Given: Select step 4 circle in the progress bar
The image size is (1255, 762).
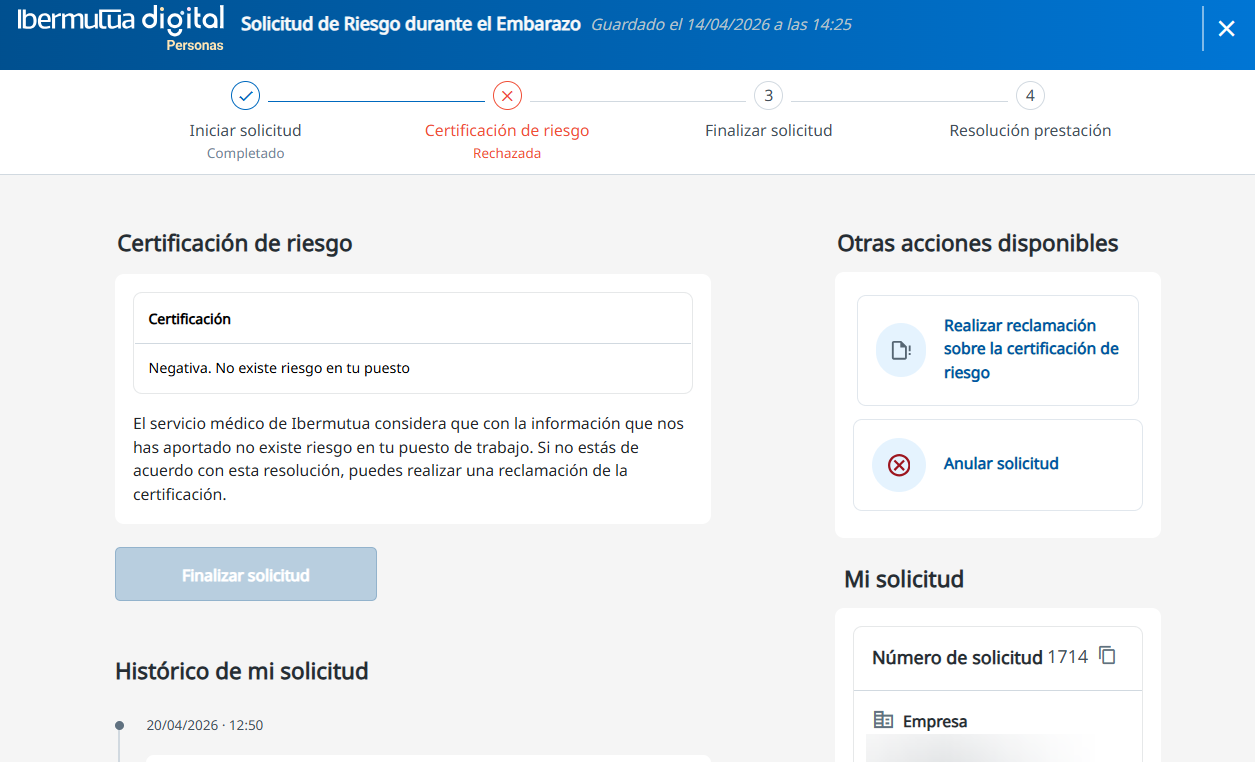Looking at the screenshot, I should coord(1030,96).
